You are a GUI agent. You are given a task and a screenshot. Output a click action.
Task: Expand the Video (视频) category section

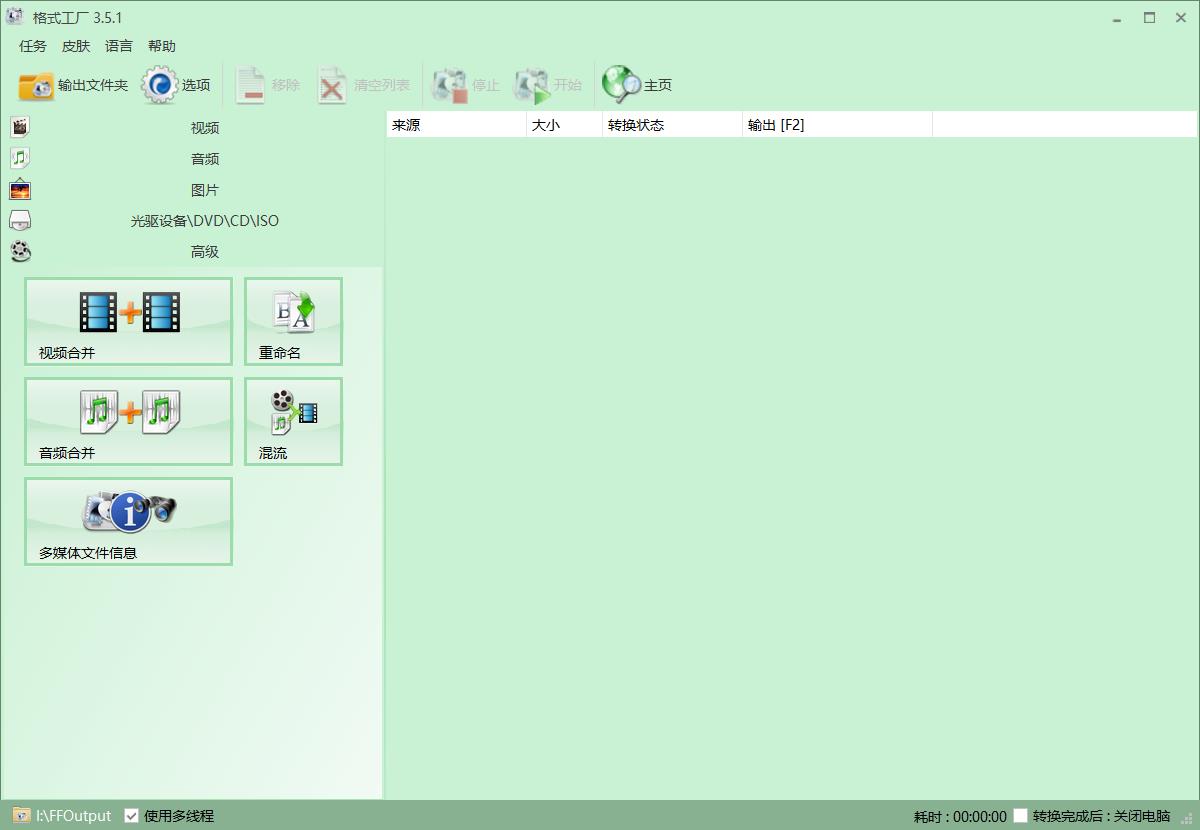[204, 128]
